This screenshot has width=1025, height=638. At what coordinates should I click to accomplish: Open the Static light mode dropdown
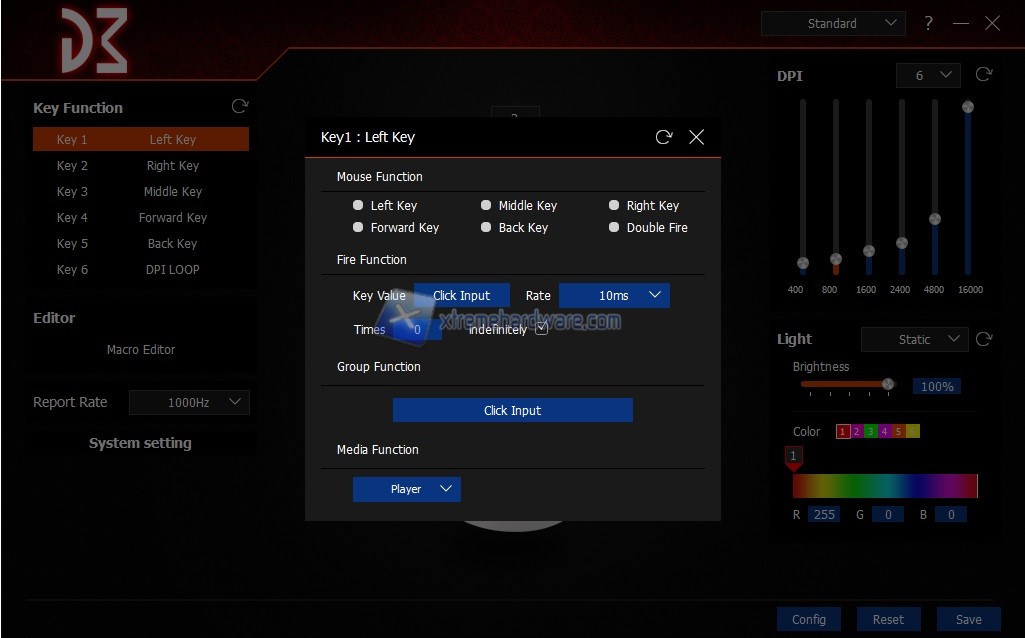(914, 339)
